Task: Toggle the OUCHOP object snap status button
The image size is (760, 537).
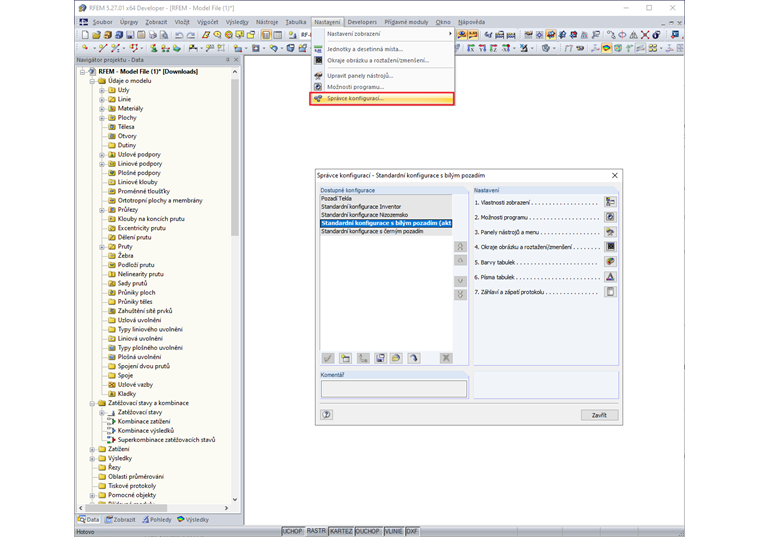Action: pos(367,531)
